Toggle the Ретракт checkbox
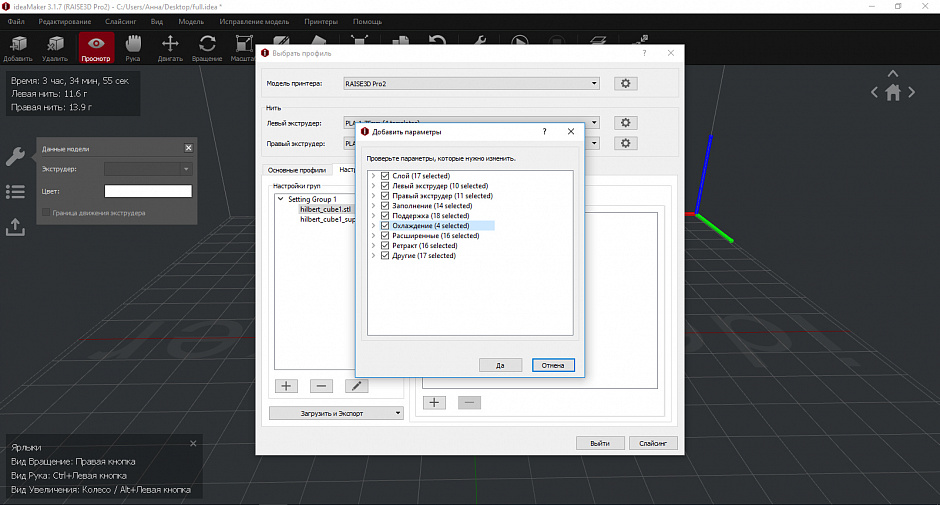 pos(385,246)
